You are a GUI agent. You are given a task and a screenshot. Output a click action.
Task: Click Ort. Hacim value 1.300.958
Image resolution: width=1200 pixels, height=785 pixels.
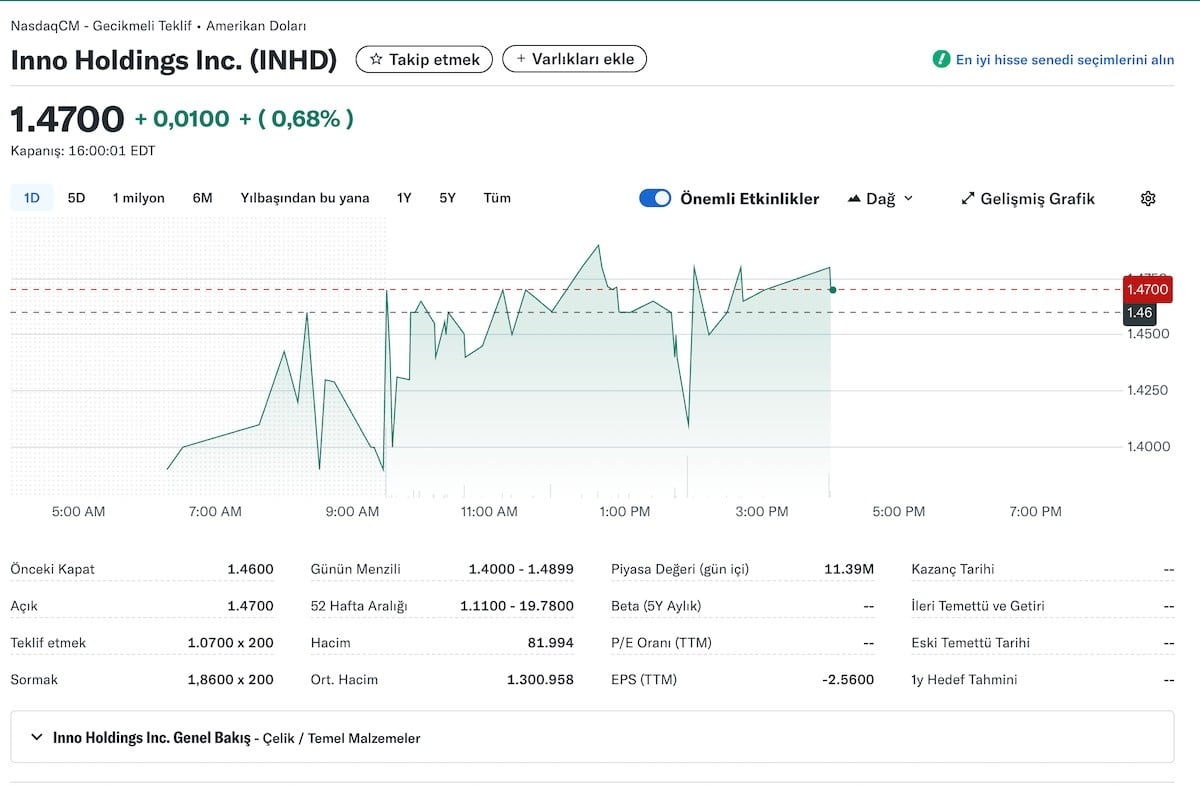point(540,680)
